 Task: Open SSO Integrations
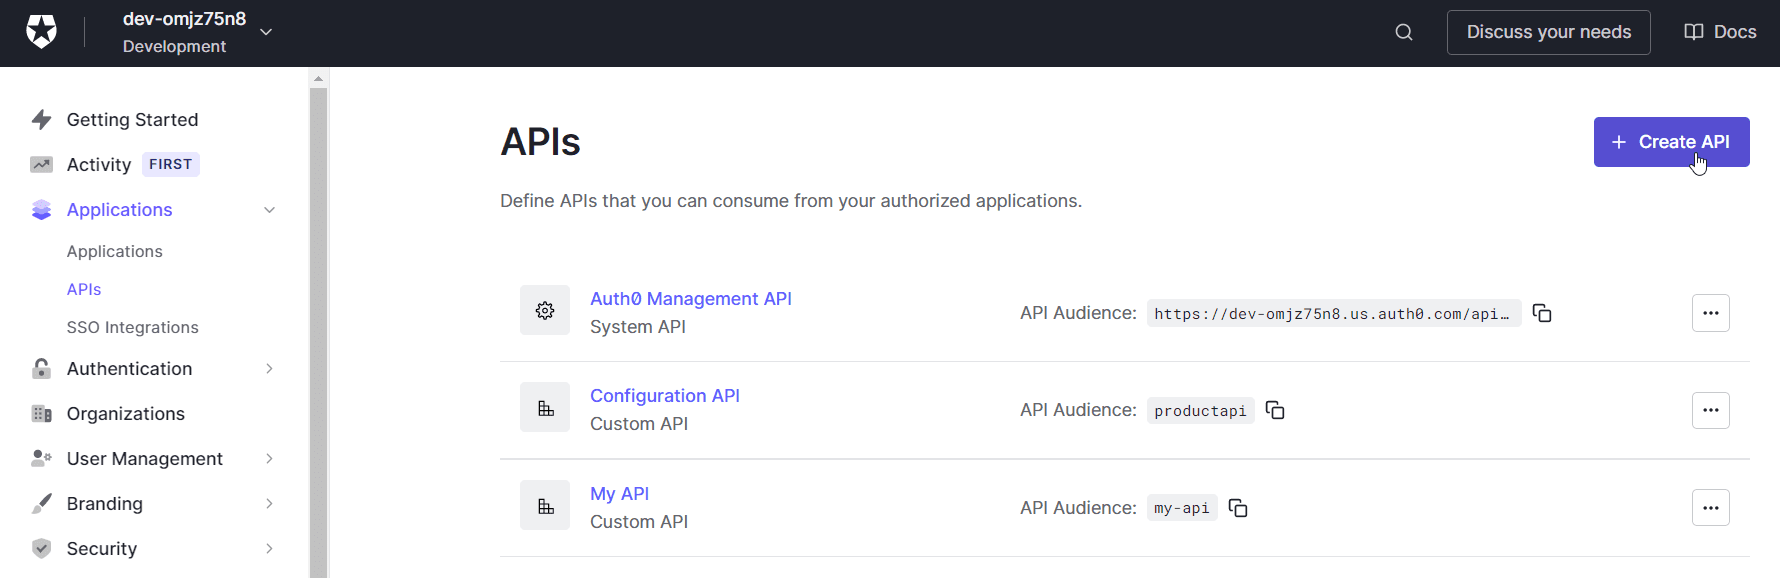(x=133, y=328)
